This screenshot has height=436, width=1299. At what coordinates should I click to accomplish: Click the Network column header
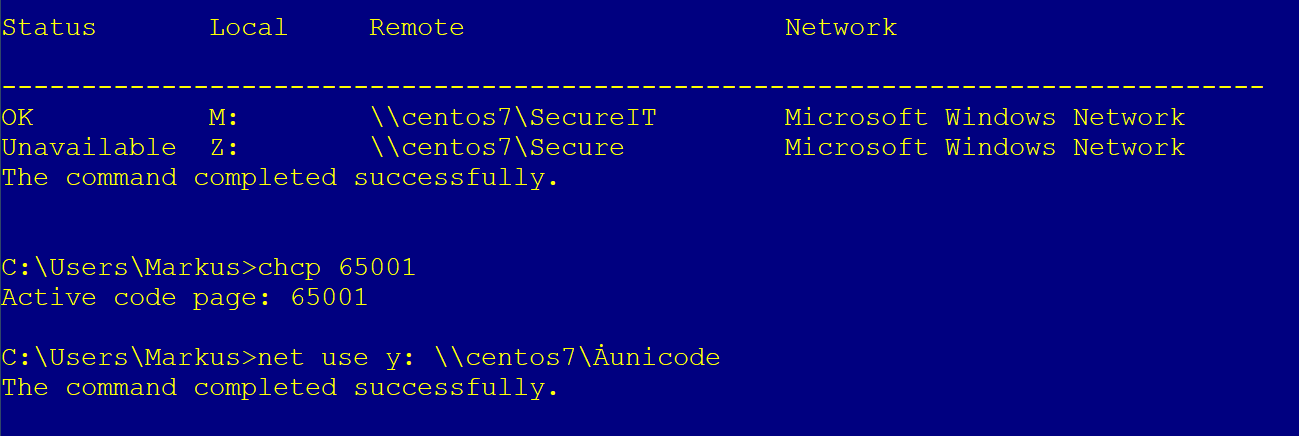840,28
